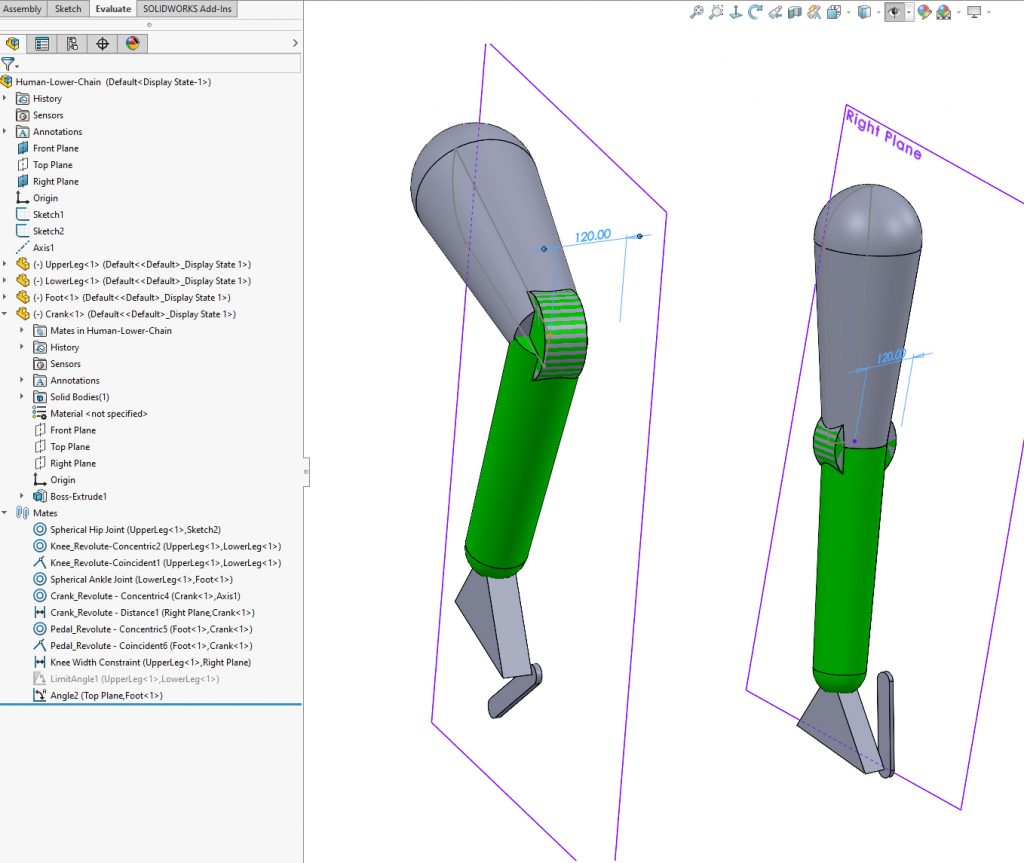
Task: Expand the UpperLeg<1> component node
Action: 6,264
